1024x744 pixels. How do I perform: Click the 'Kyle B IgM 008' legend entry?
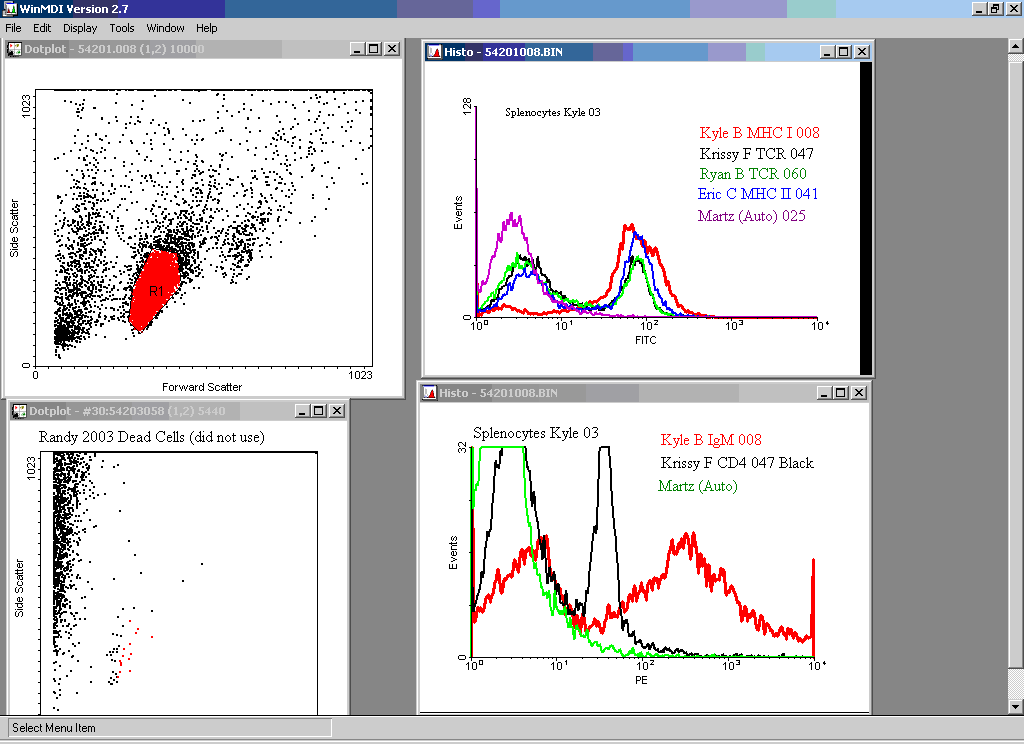coord(711,440)
